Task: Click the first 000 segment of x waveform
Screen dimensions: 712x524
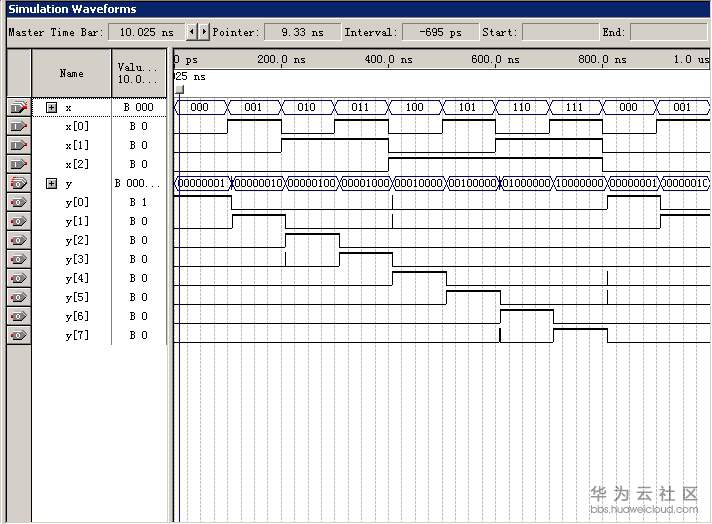Action: point(200,107)
